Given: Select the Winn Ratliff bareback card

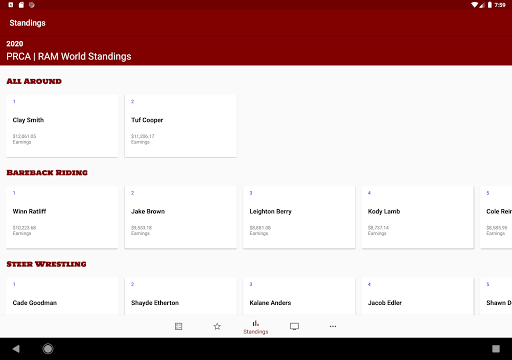Looking at the screenshot, I should point(62,217).
